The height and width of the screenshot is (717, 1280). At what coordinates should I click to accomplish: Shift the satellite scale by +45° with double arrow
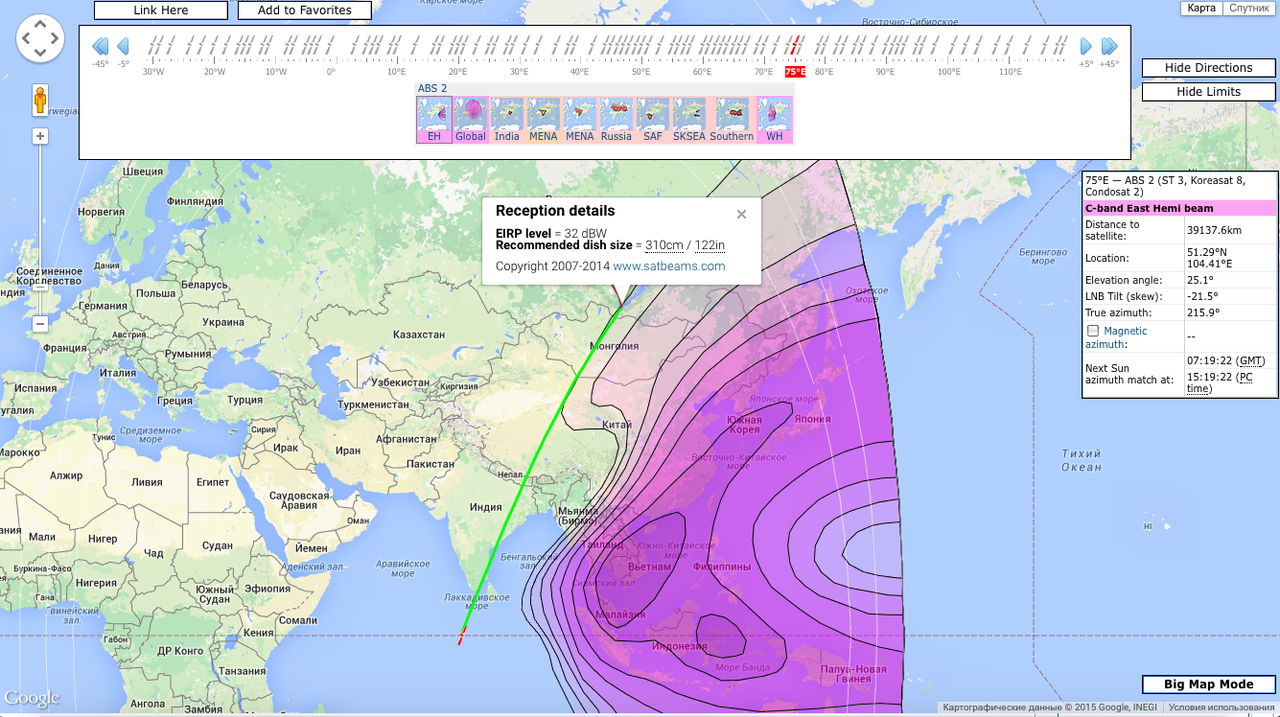[1109, 46]
